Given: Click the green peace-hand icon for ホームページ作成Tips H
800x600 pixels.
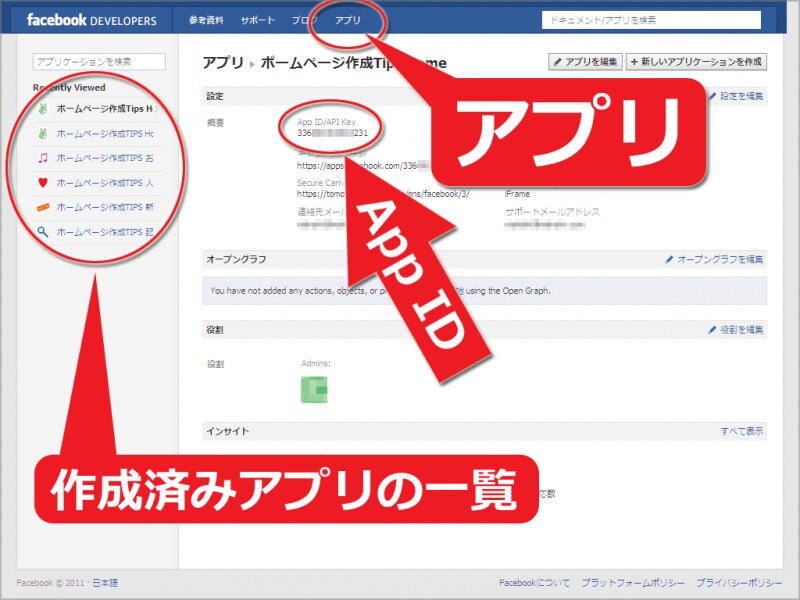Looking at the screenshot, I should coord(43,109).
